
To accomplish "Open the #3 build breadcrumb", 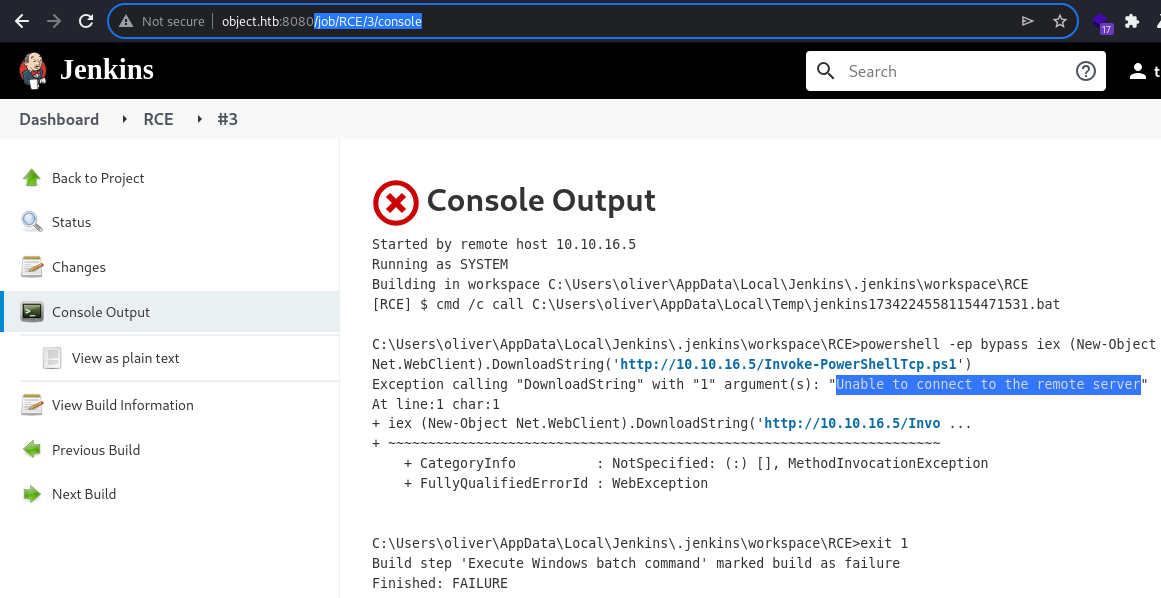I will tap(227, 119).
